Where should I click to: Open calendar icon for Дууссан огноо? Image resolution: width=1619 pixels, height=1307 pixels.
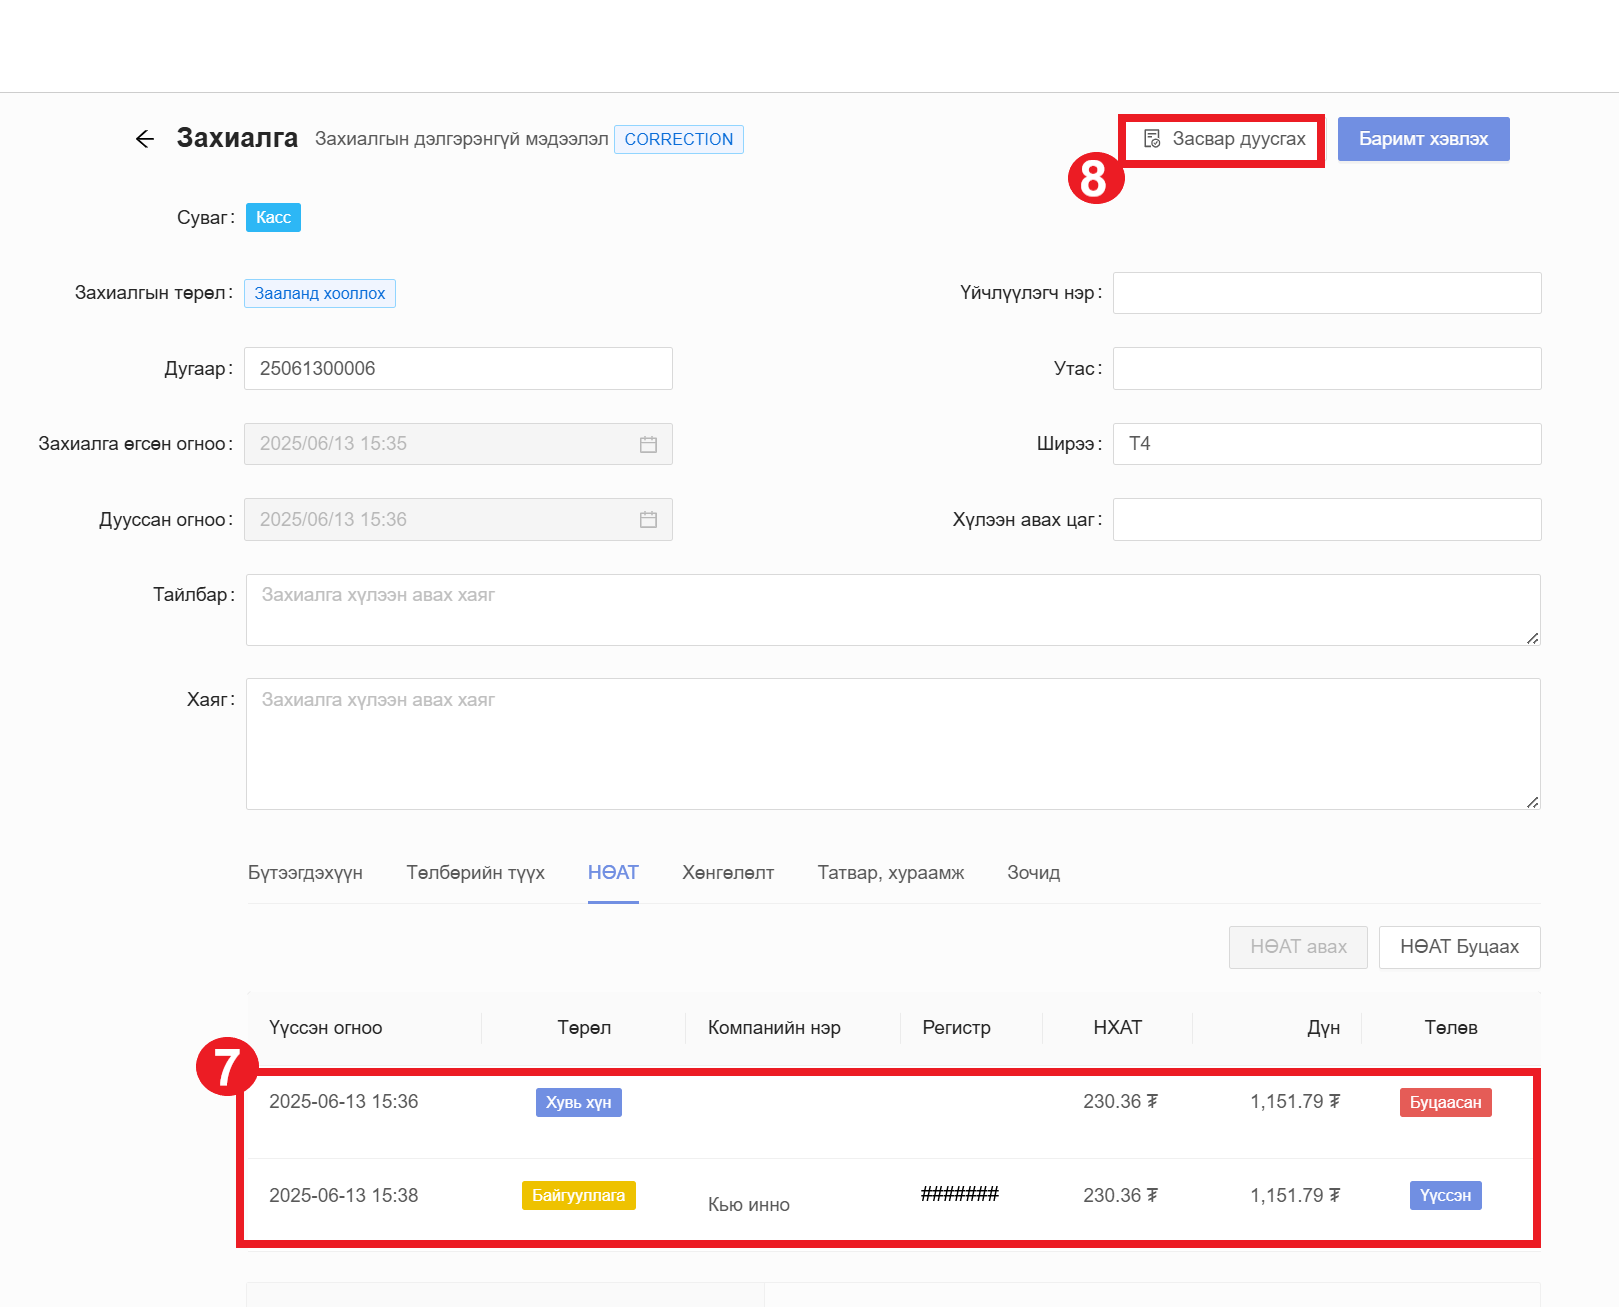point(648,520)
